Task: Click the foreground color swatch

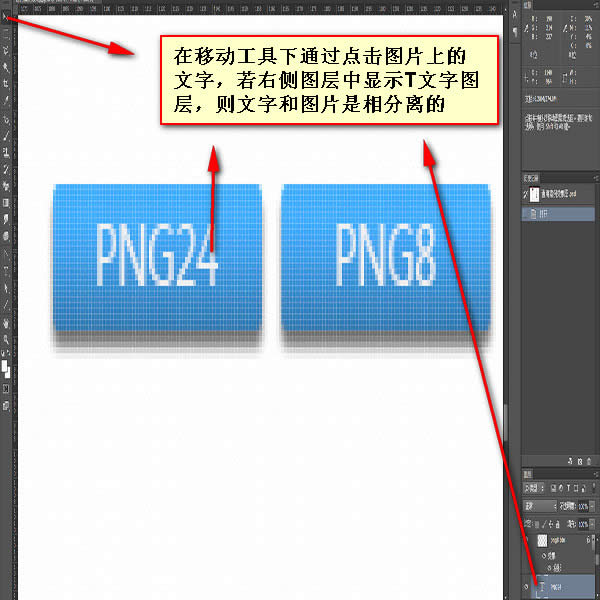Action: tap(5, 367)
